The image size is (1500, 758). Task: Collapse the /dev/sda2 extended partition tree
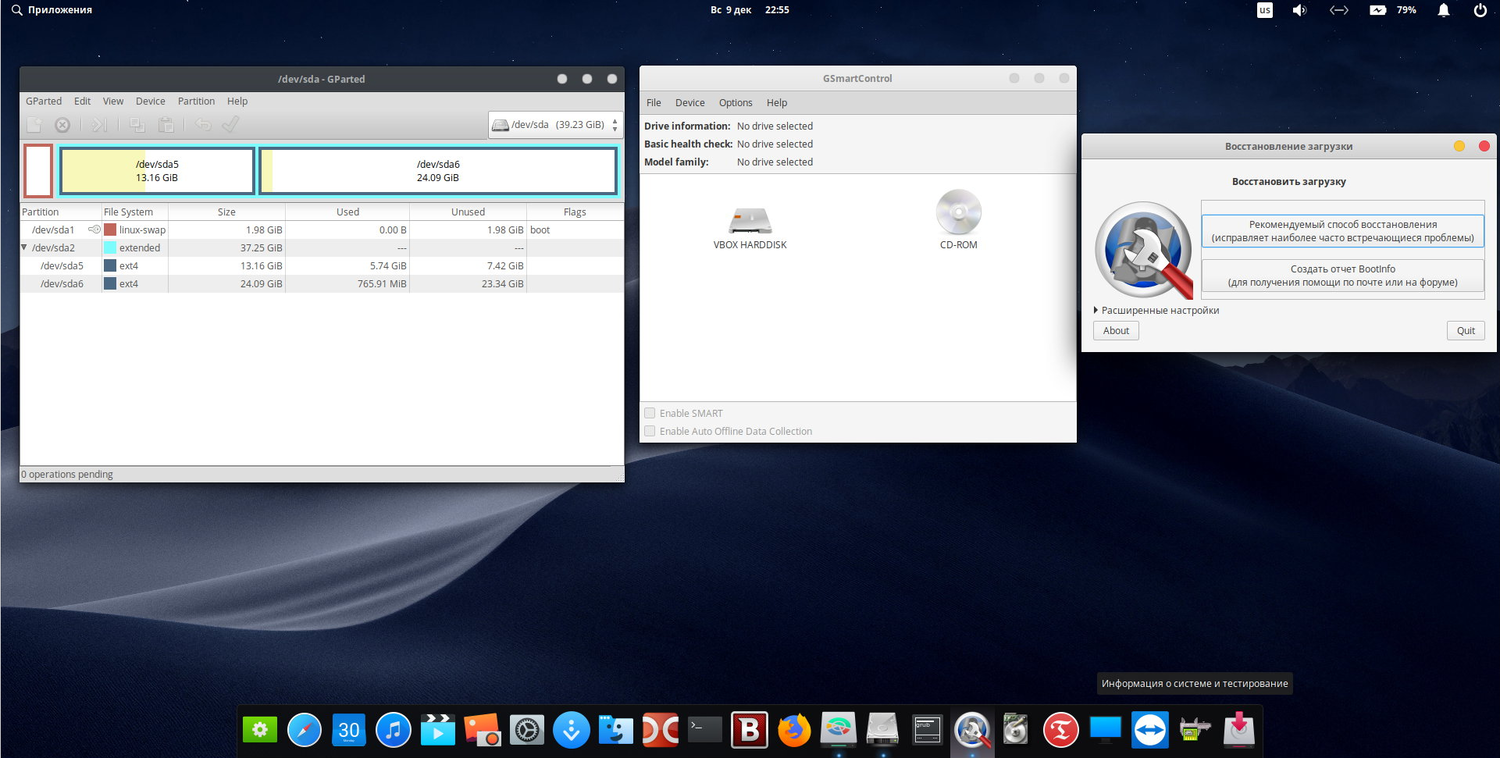pos(25,248)
